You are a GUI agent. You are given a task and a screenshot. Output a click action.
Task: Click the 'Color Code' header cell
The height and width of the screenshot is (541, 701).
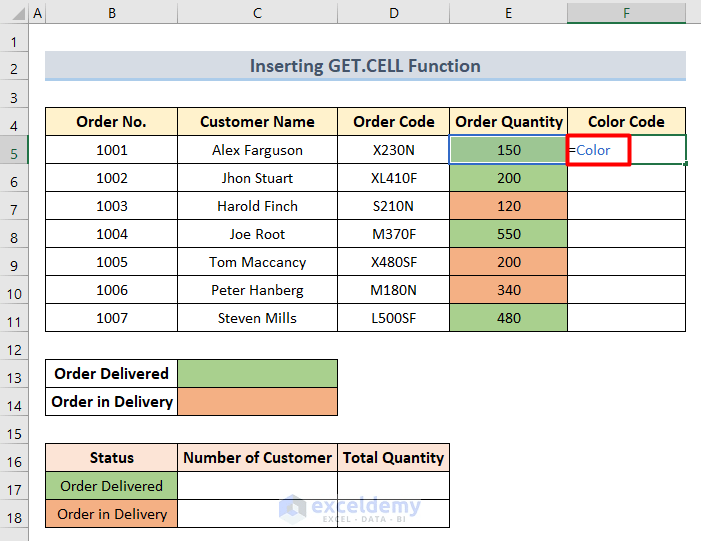point(626,122)
